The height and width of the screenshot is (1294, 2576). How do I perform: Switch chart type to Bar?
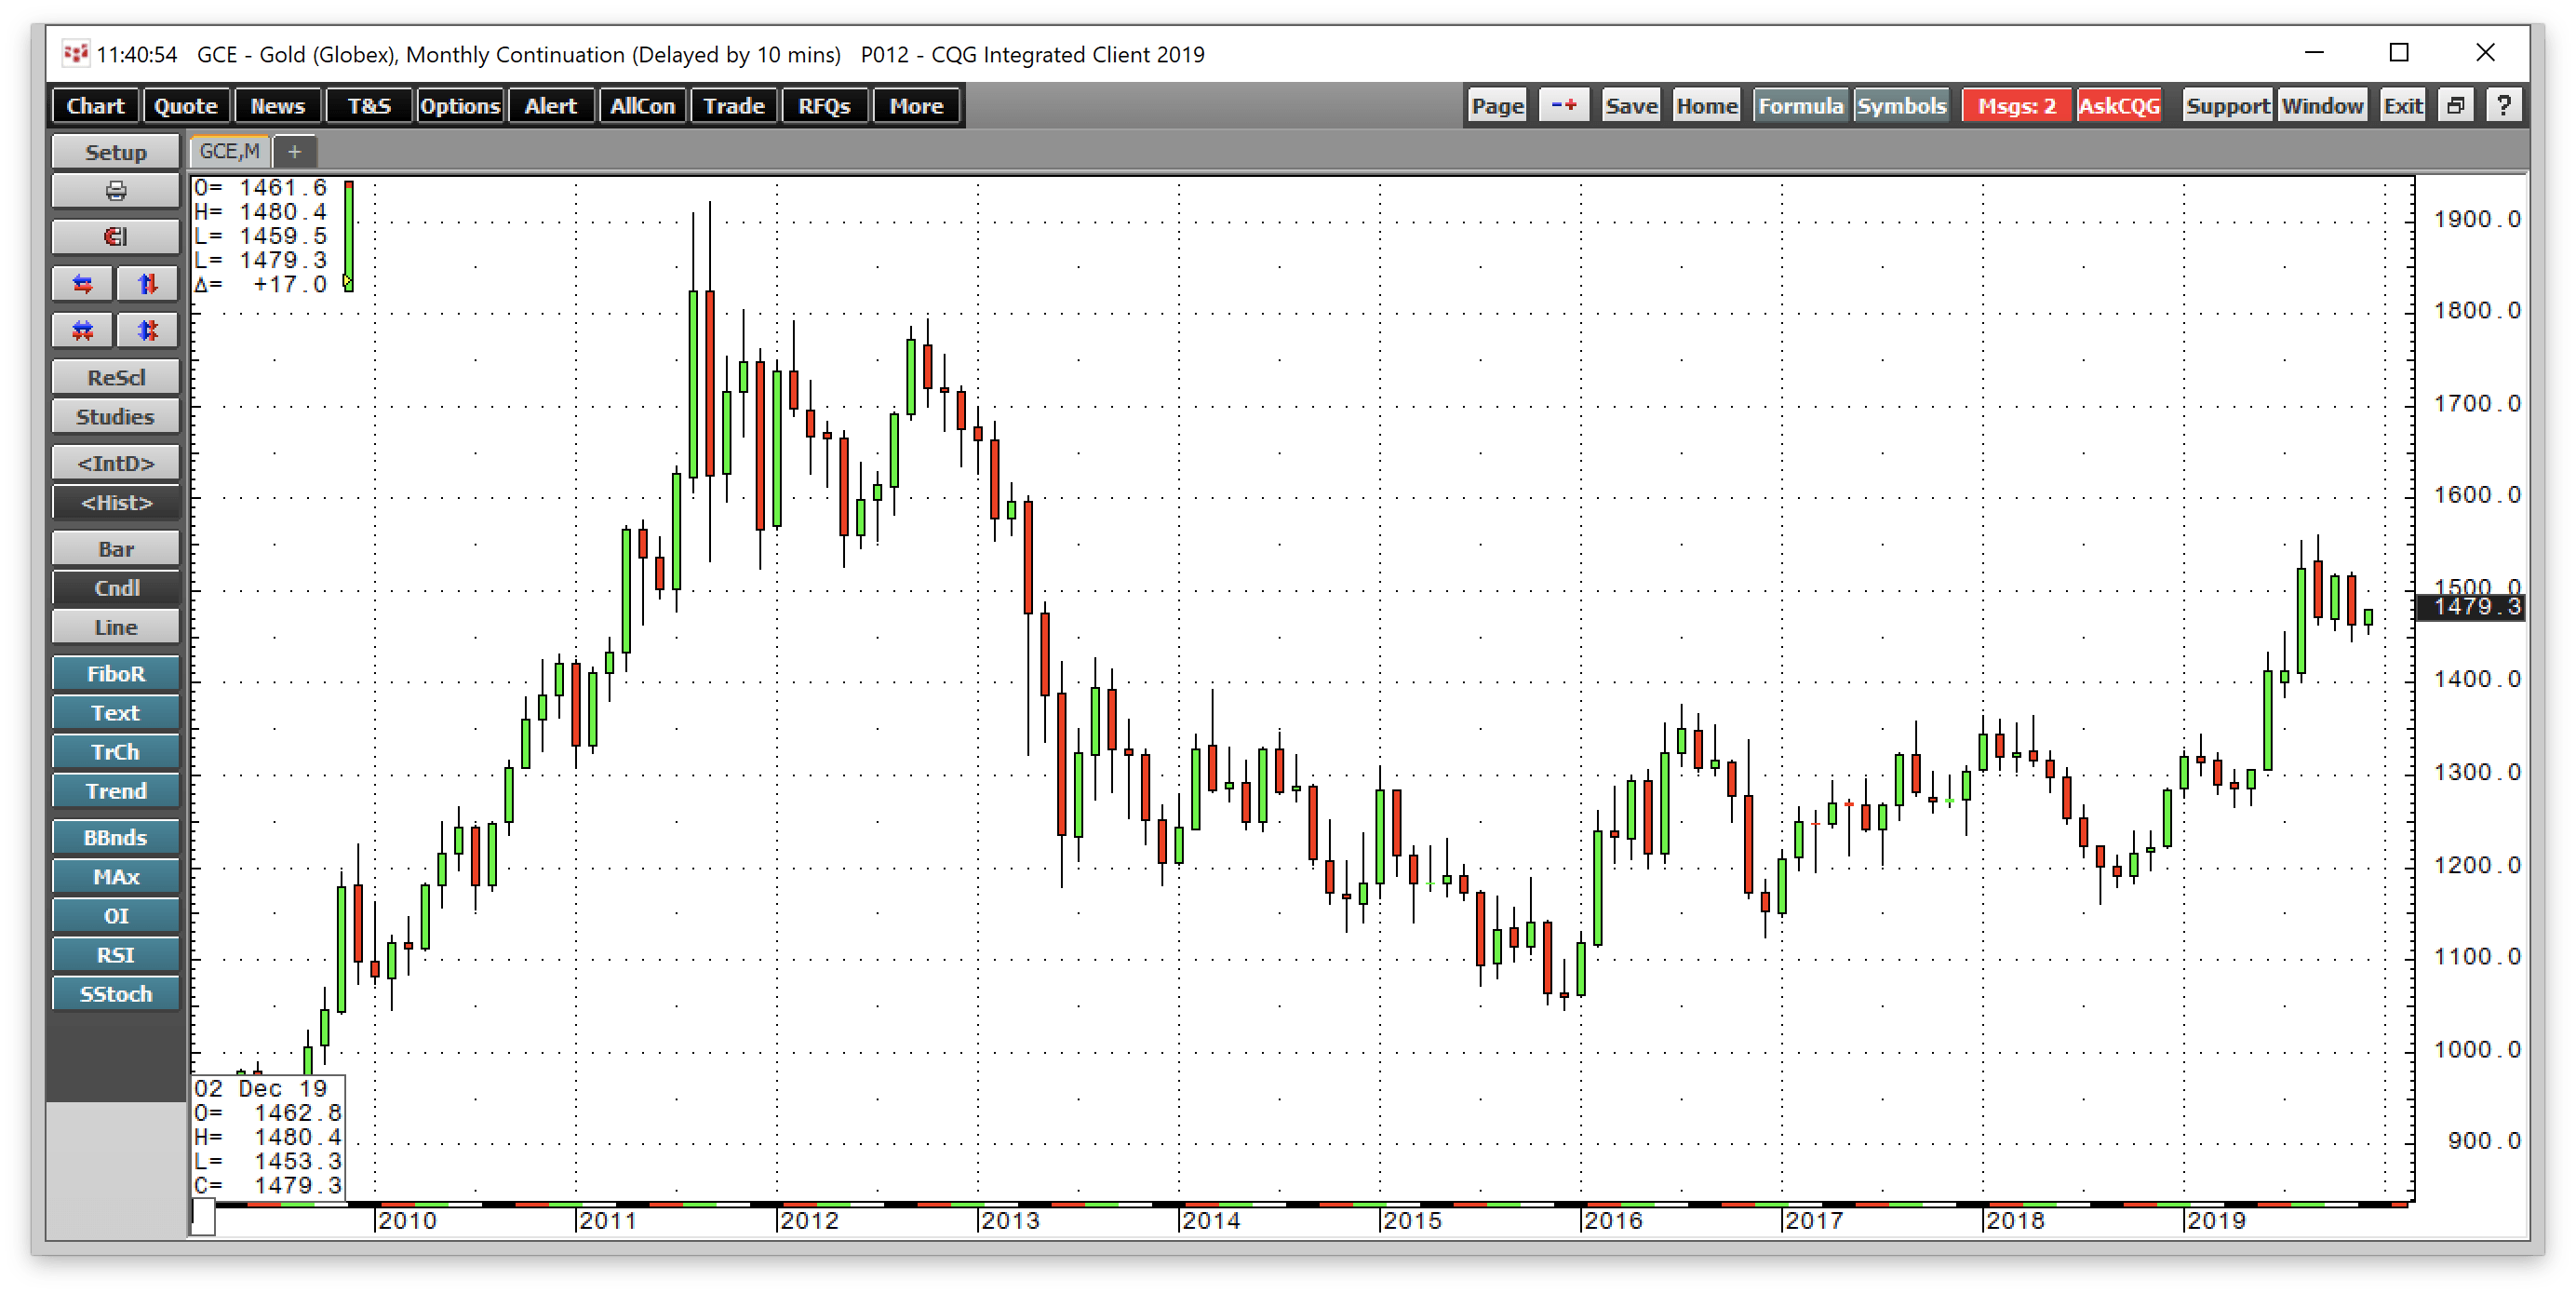(116, 549)
